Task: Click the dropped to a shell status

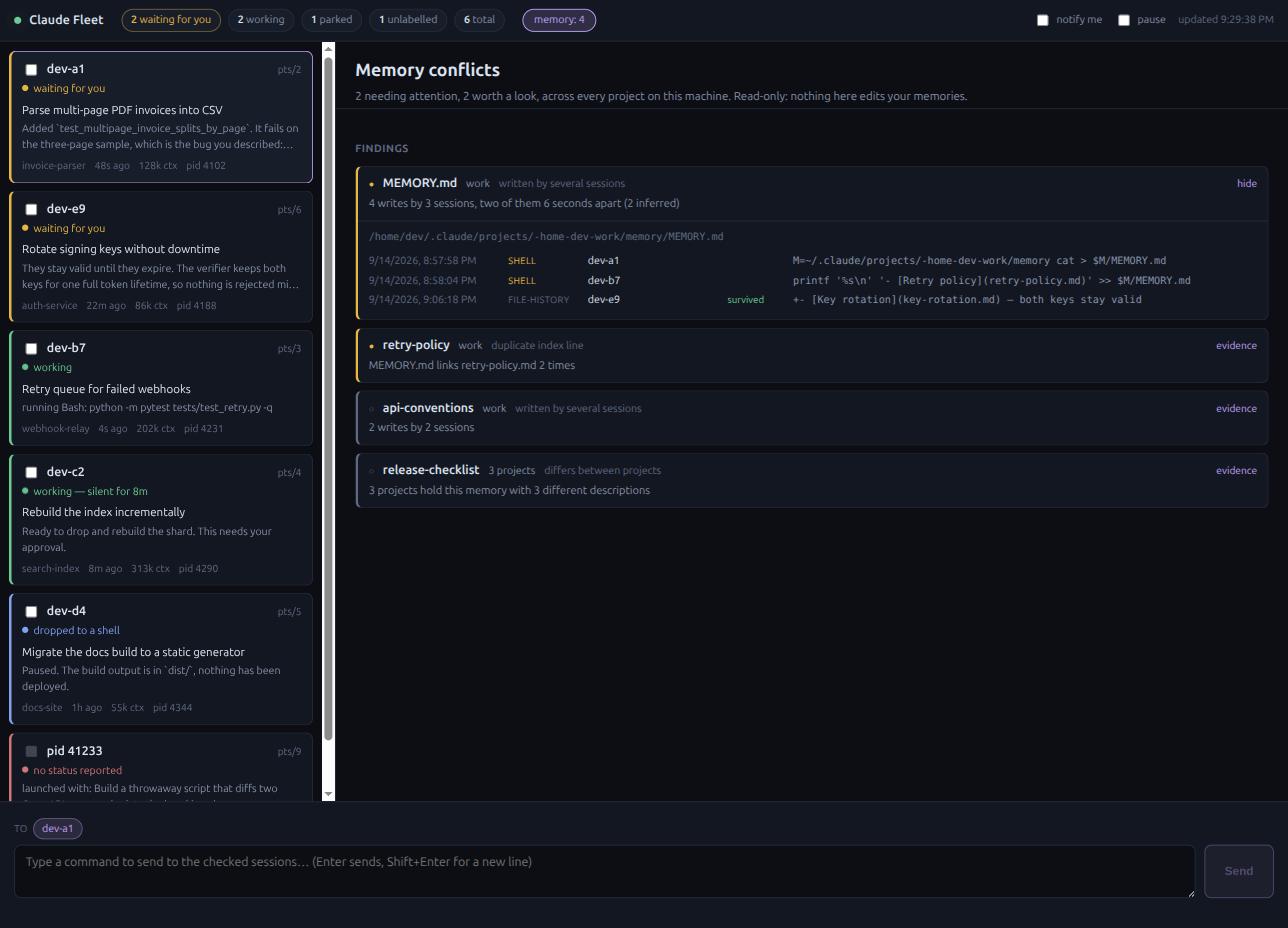Action: 76,631
